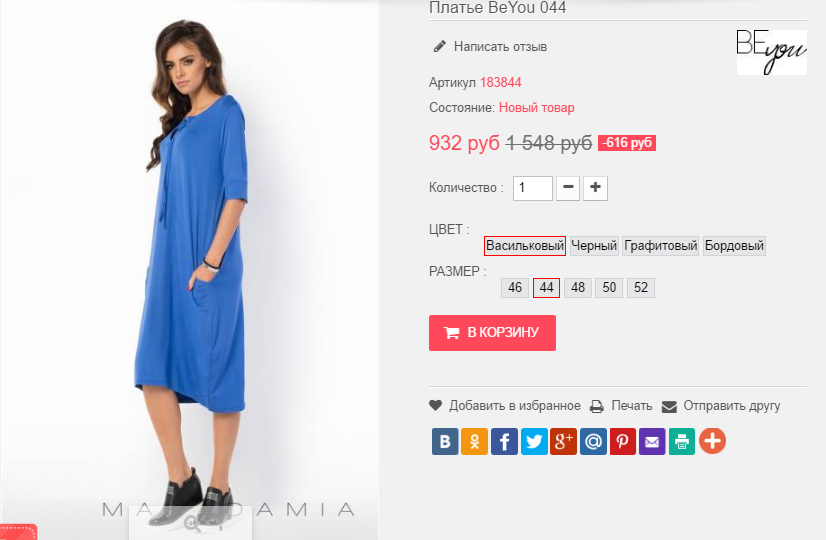Click the quantity input field
The width and height of the screenshot is (826, 540).
[x=533, y=188]
